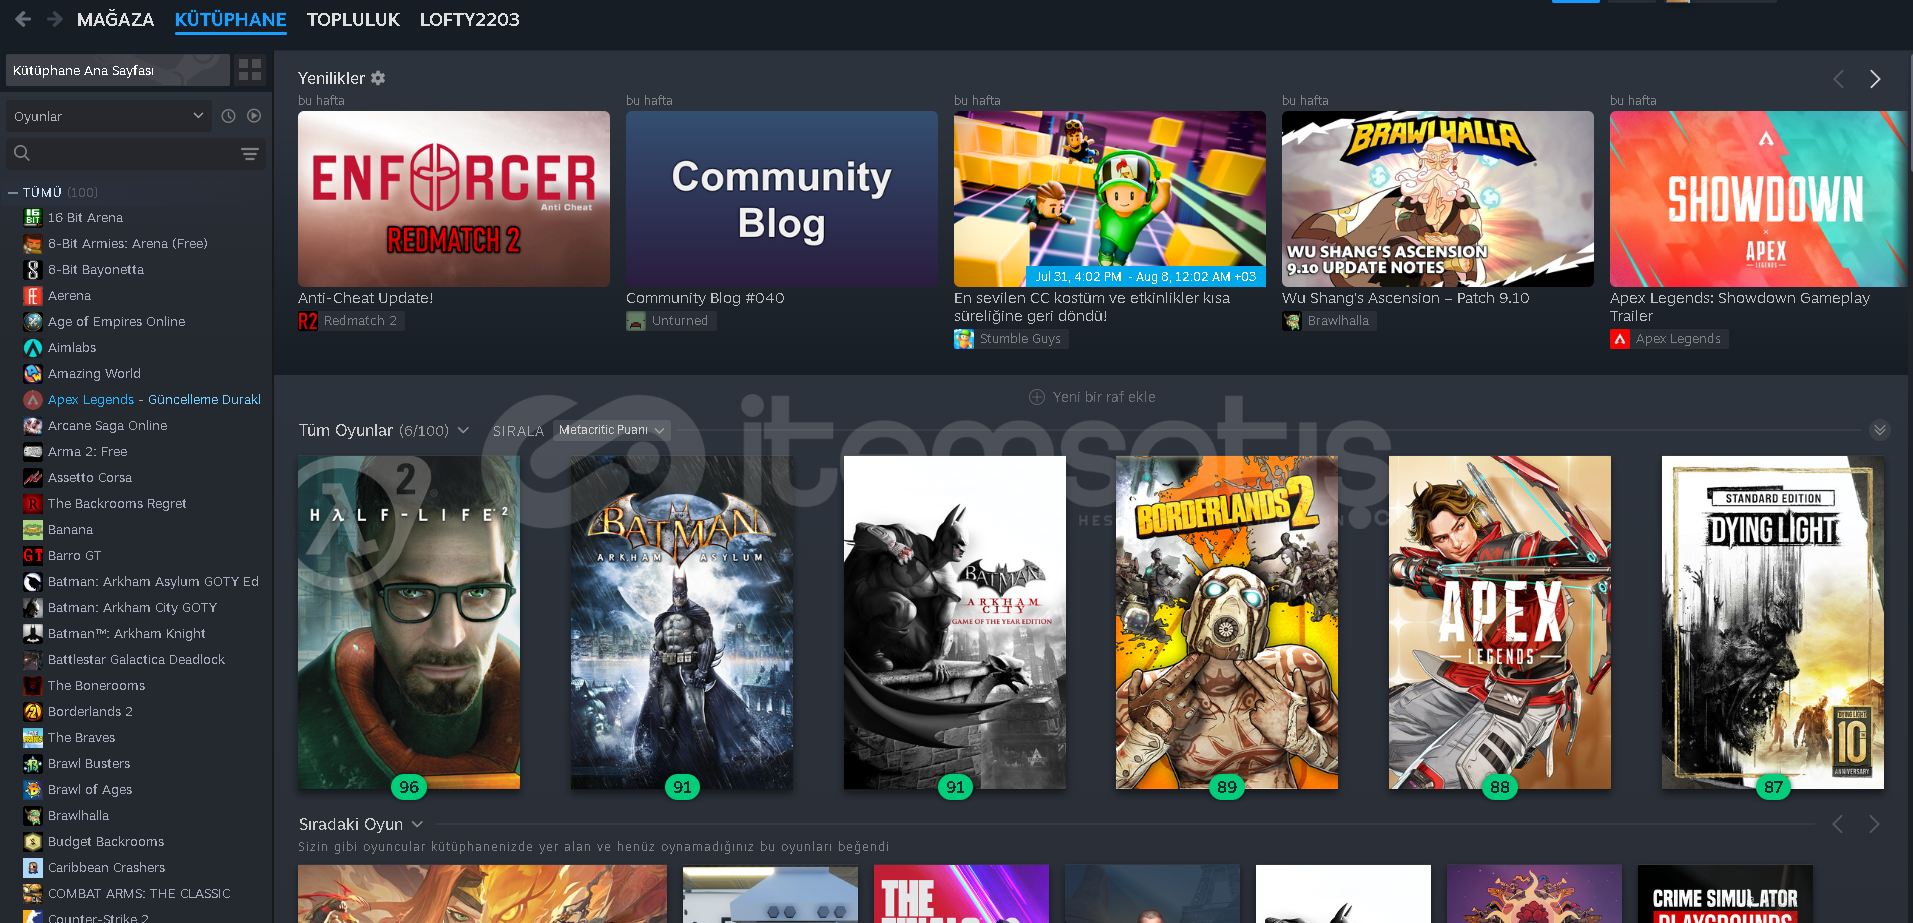
Task: Click the Redmatch 2 R2 icon
Action: [x=308, y=321]
